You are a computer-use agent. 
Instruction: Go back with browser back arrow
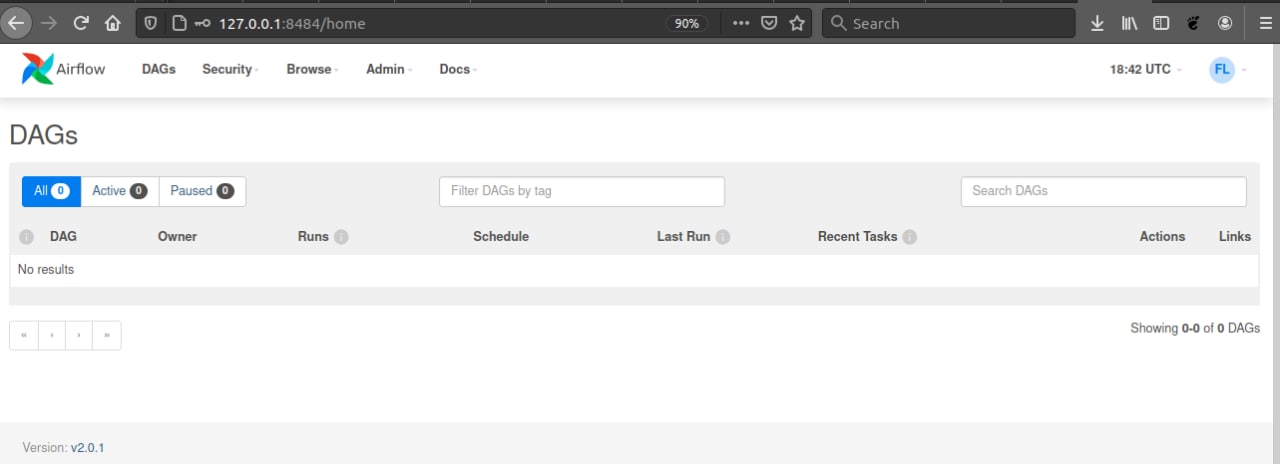click(17, 23)
